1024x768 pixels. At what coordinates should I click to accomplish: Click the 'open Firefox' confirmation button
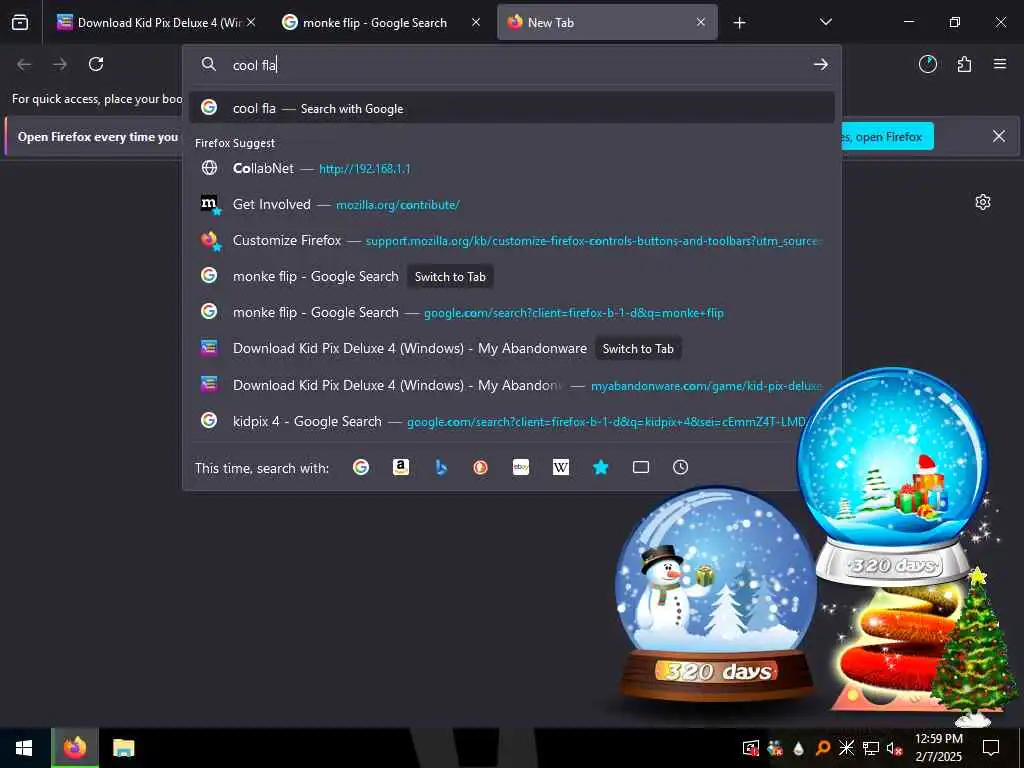(888, 136)
